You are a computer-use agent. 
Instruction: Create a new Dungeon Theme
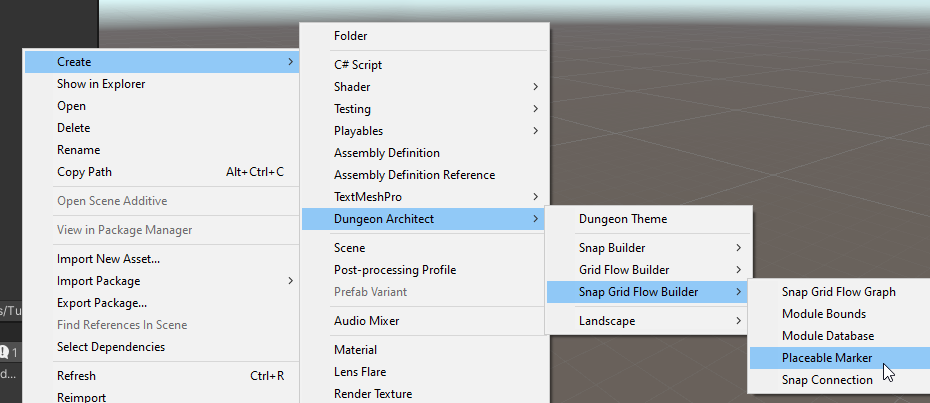tap(622, 219)
